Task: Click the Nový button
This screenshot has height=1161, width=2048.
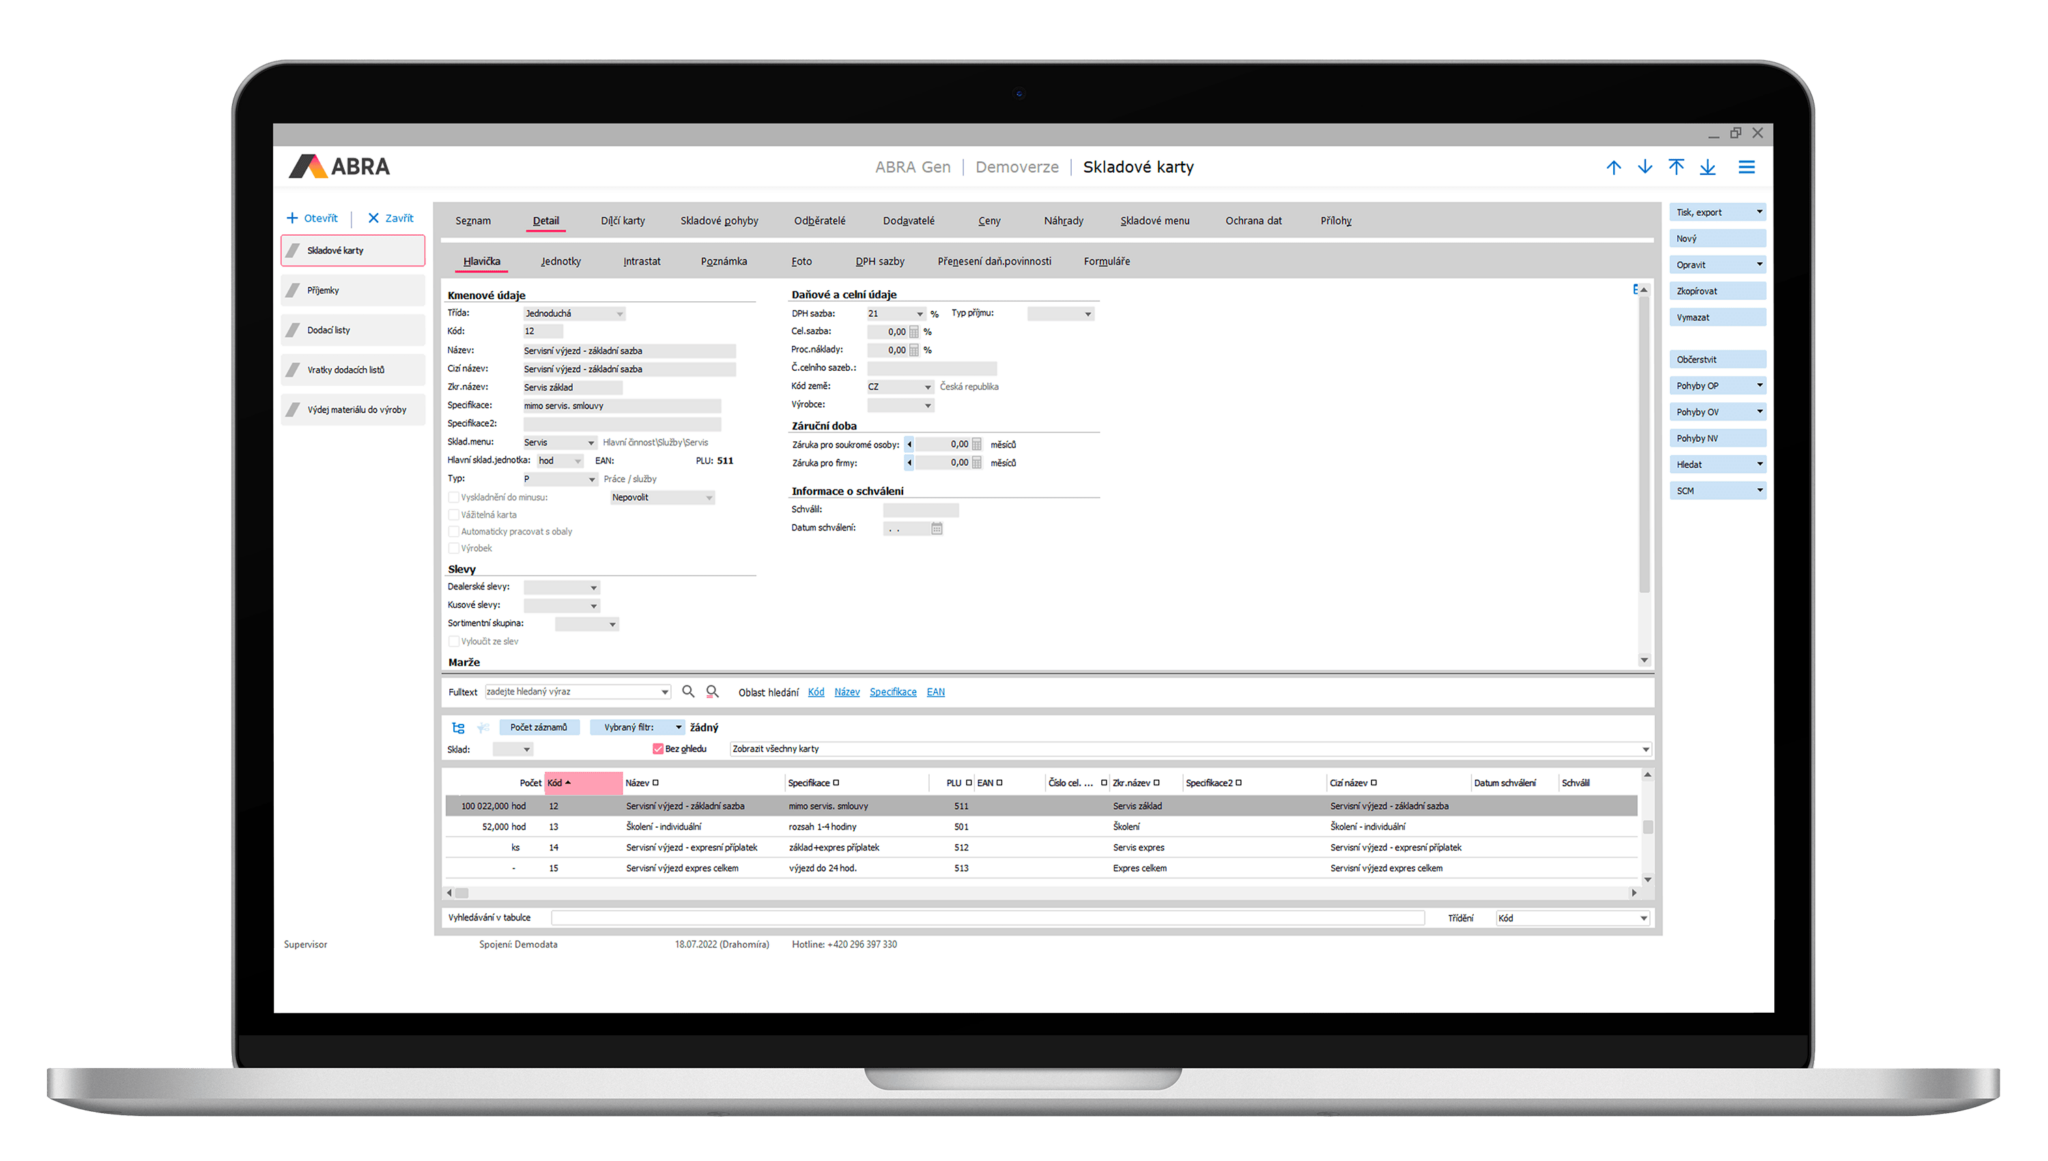Action: 1716,237
